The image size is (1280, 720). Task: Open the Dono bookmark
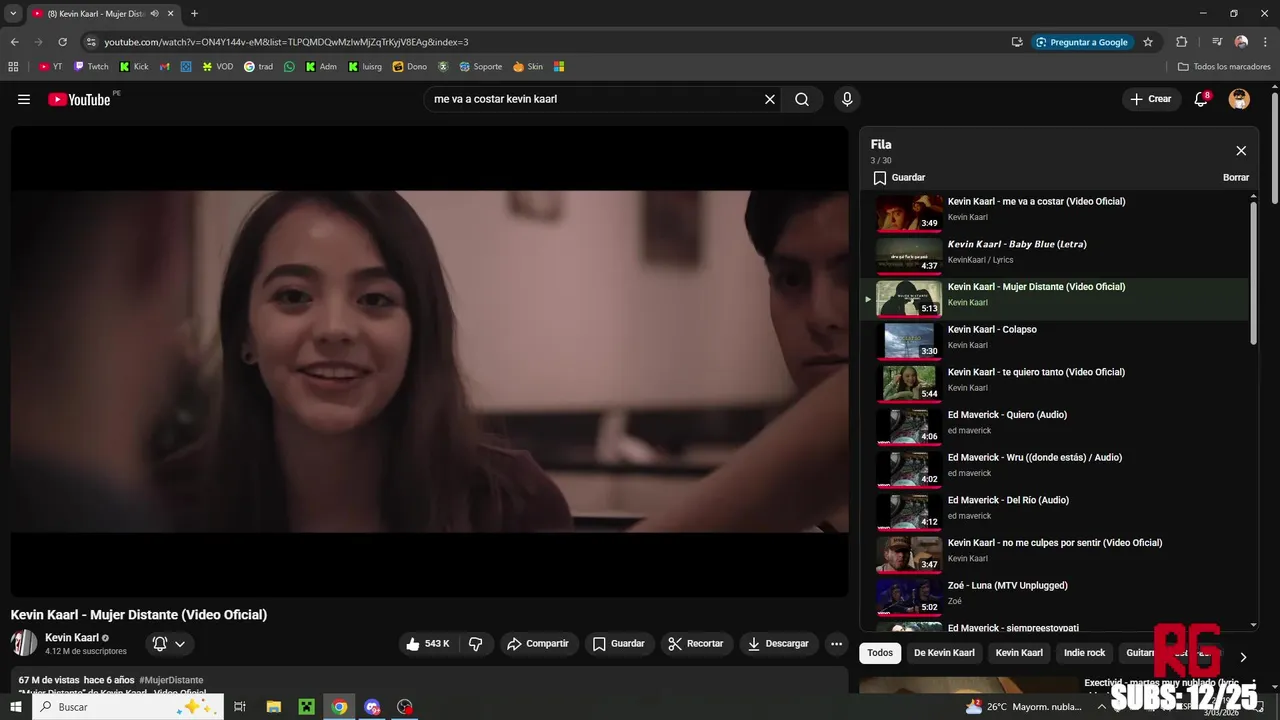[x=410, y=67]
